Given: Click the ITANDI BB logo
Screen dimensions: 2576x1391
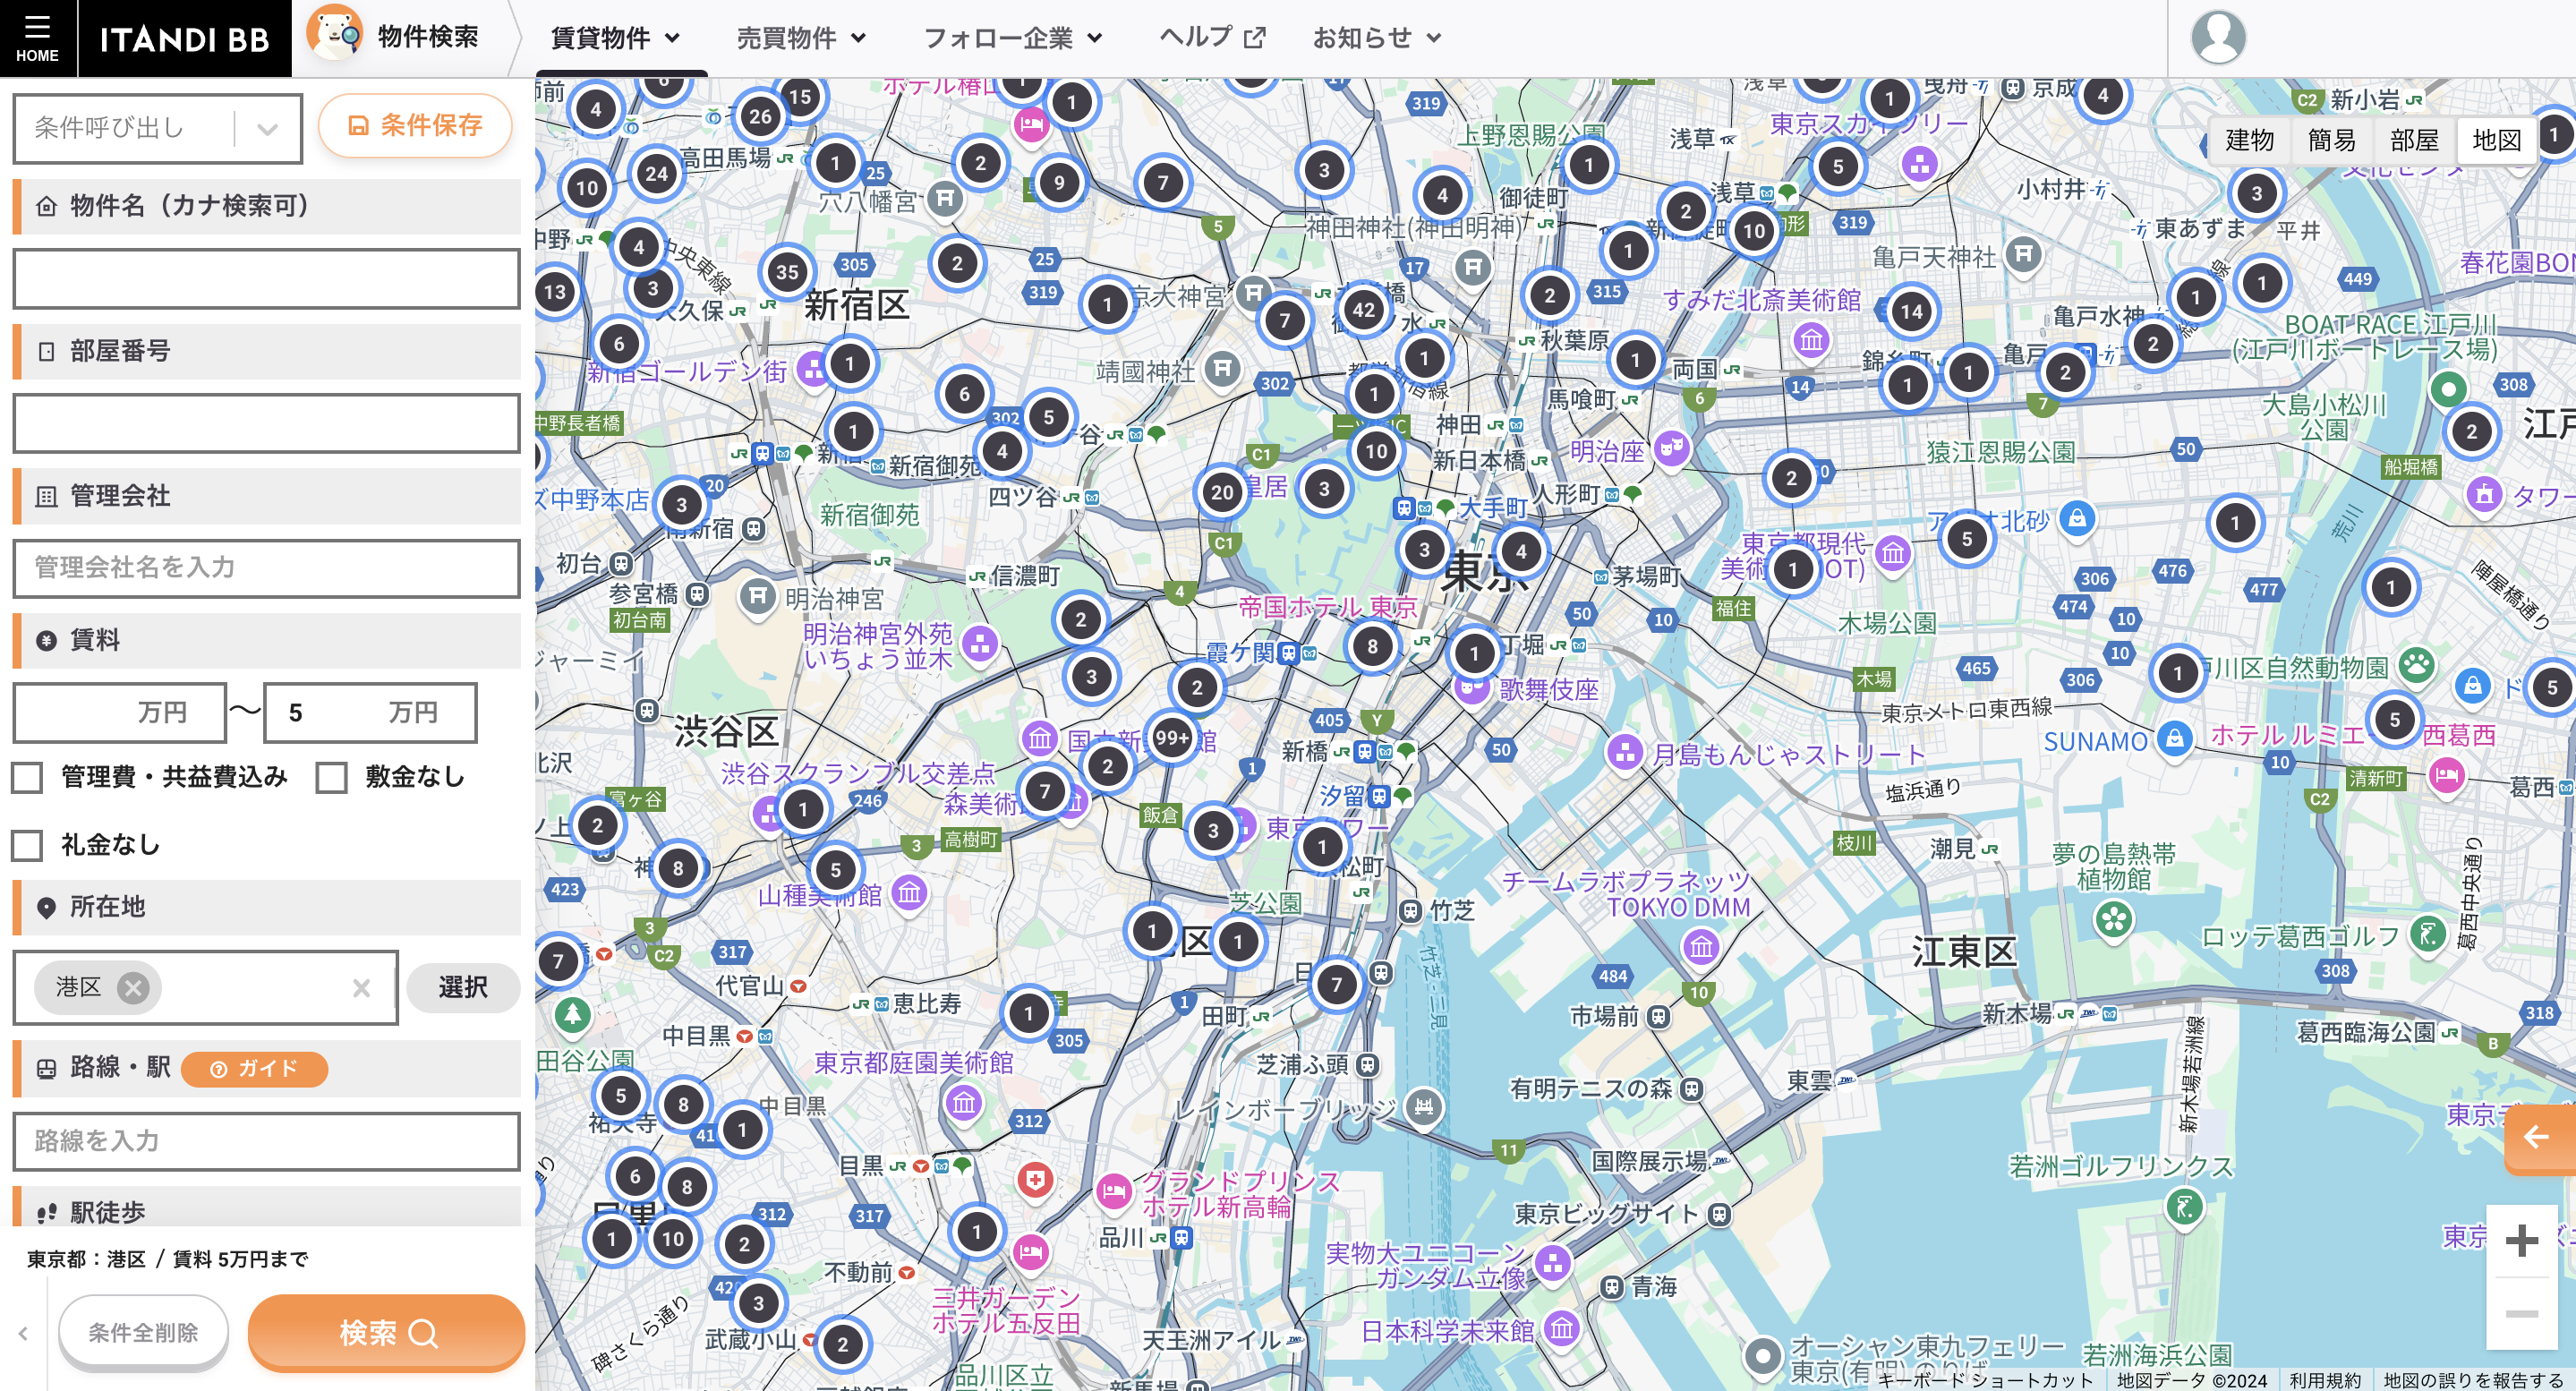Looking at the screenshot, I should click(185, 39).
